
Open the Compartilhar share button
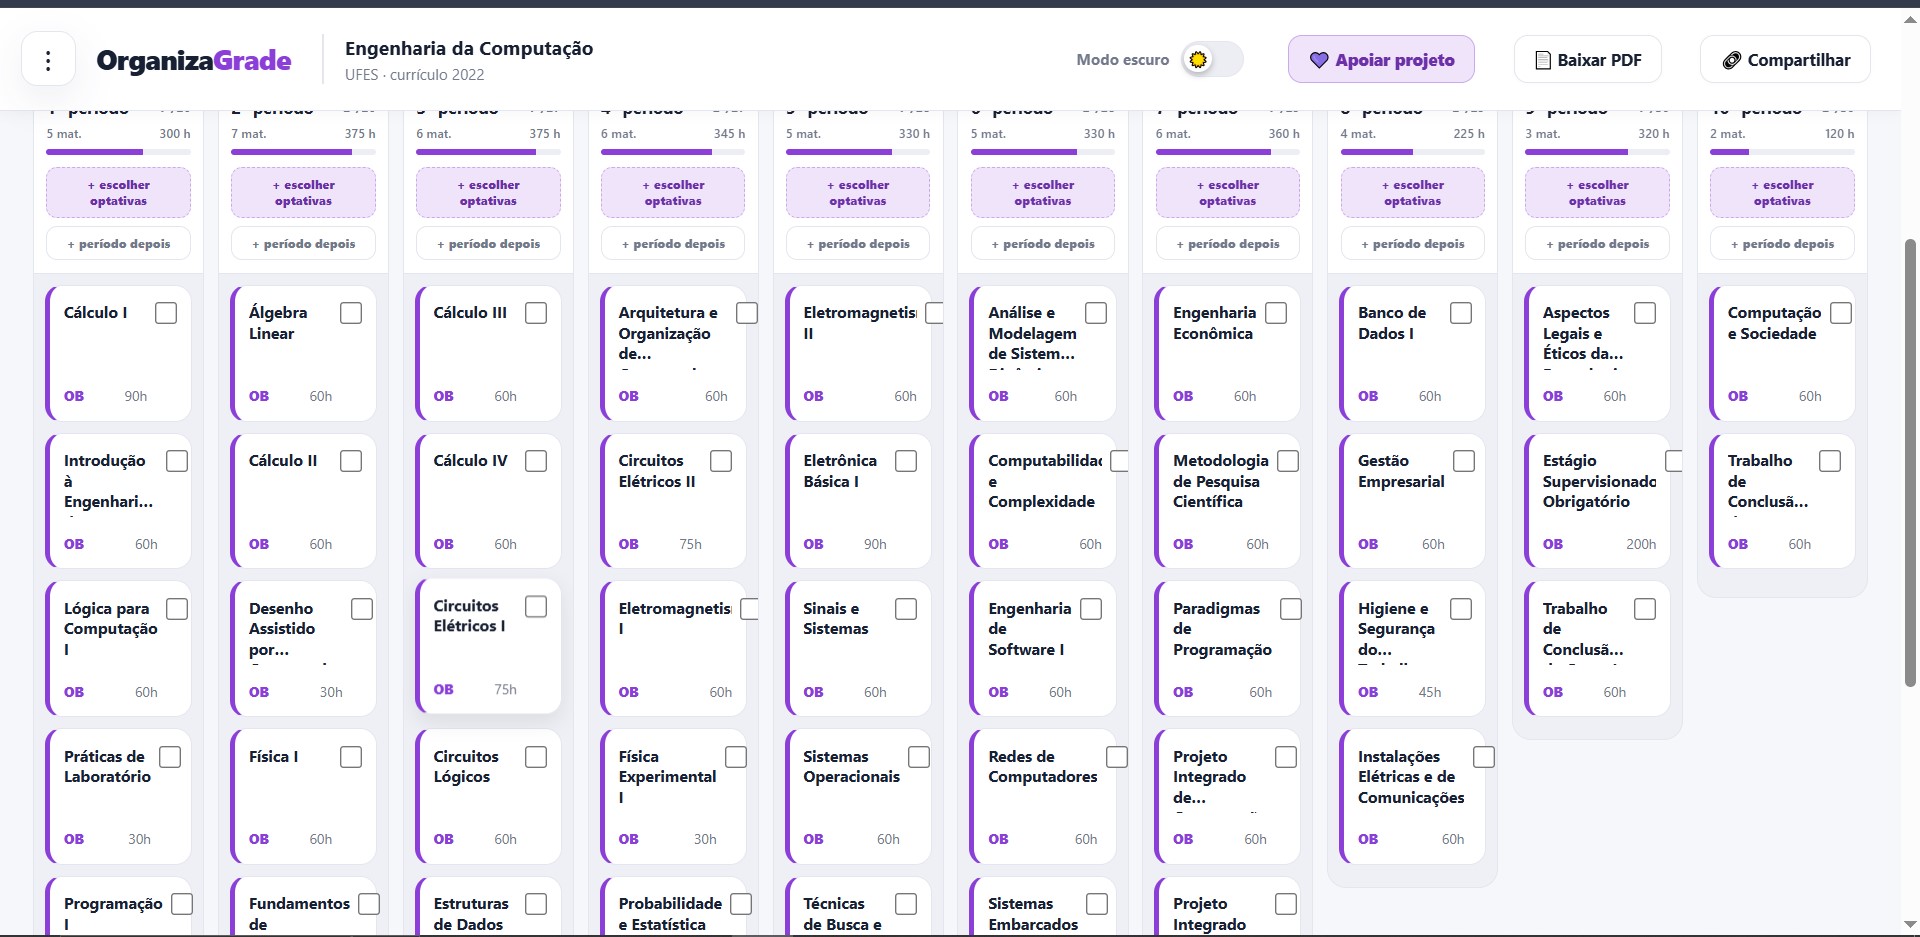[1785, 60]
